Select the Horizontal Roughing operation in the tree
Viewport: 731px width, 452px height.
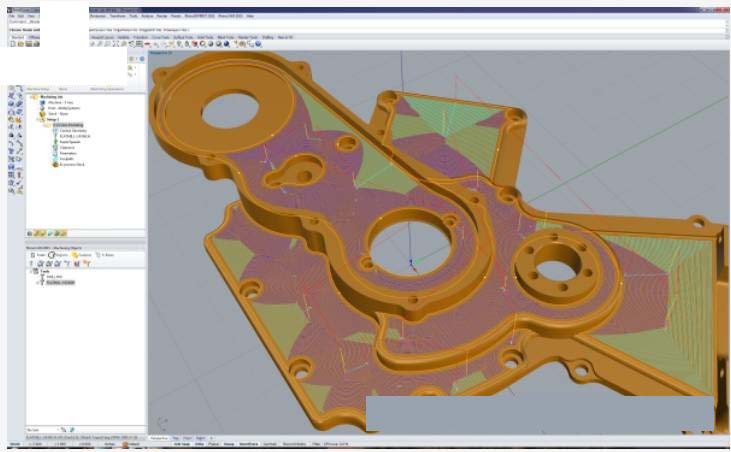[71, 125]
